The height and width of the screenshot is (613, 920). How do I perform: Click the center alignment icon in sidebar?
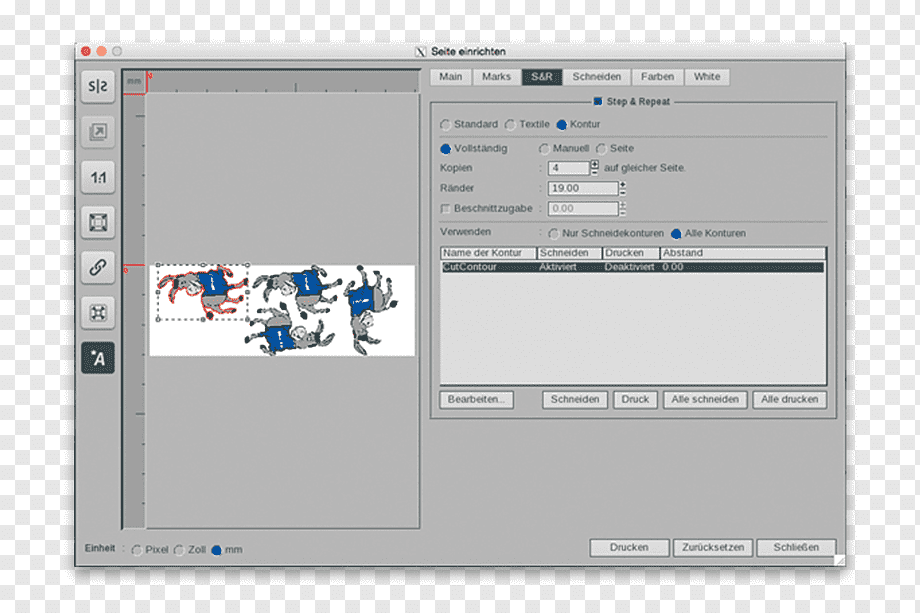98,313
